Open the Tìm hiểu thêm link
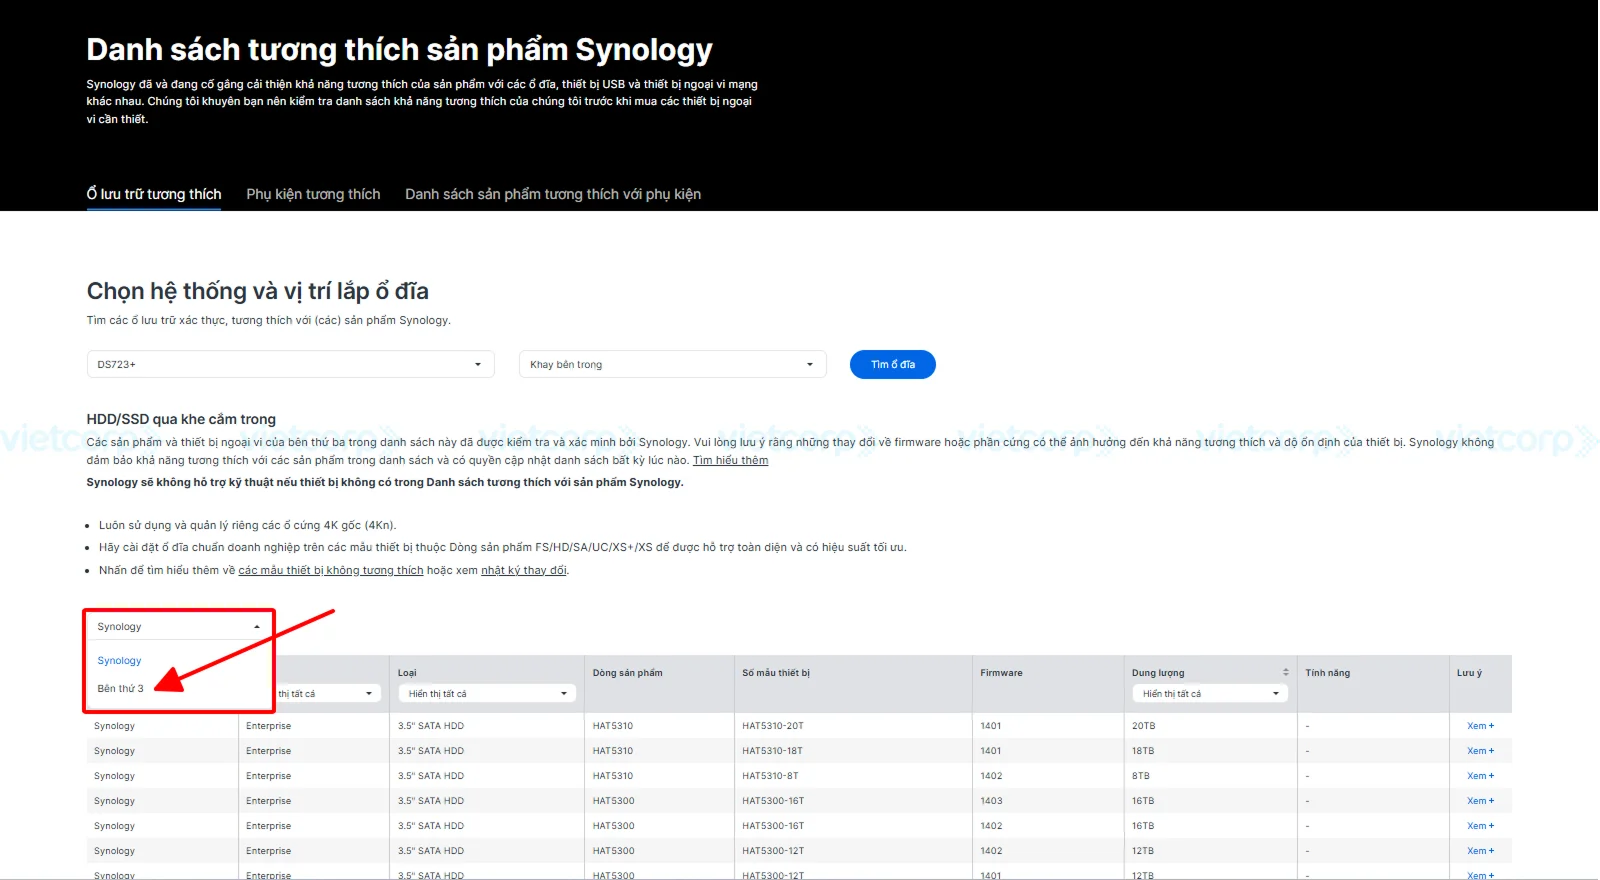The height and width of the screenshot is (880, 1600). pos(731,460)
